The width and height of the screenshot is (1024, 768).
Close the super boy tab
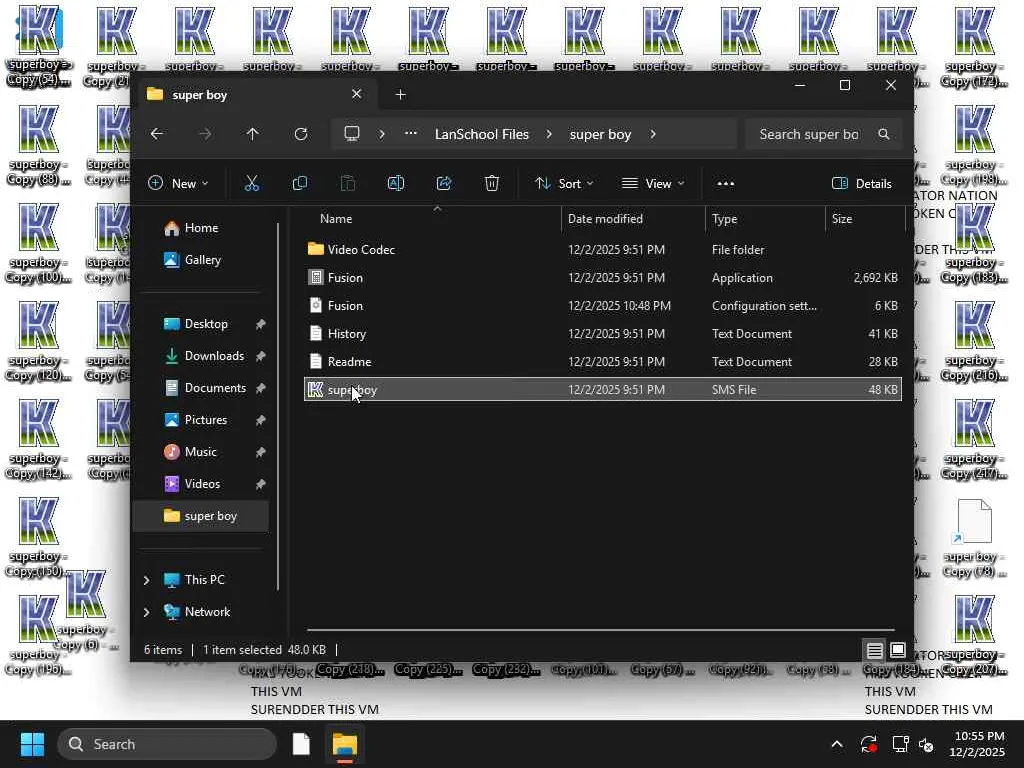[357, 94]
